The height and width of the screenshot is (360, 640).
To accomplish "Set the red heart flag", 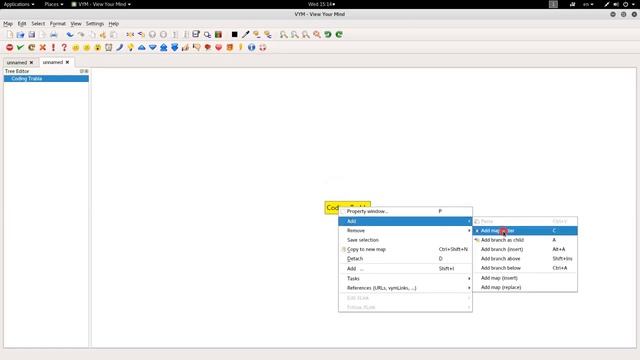I will click(218, 47).
